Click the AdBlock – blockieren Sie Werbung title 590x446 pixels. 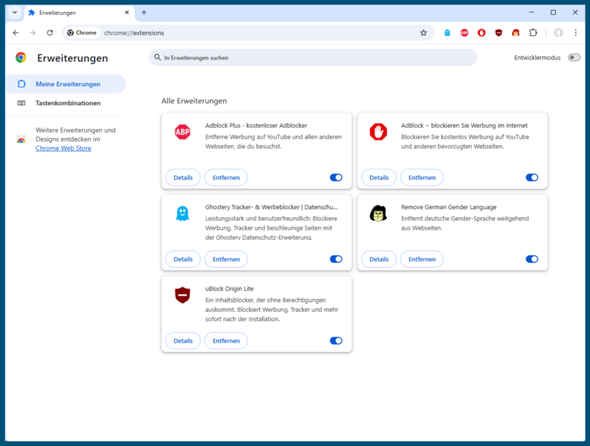[464, 125]
